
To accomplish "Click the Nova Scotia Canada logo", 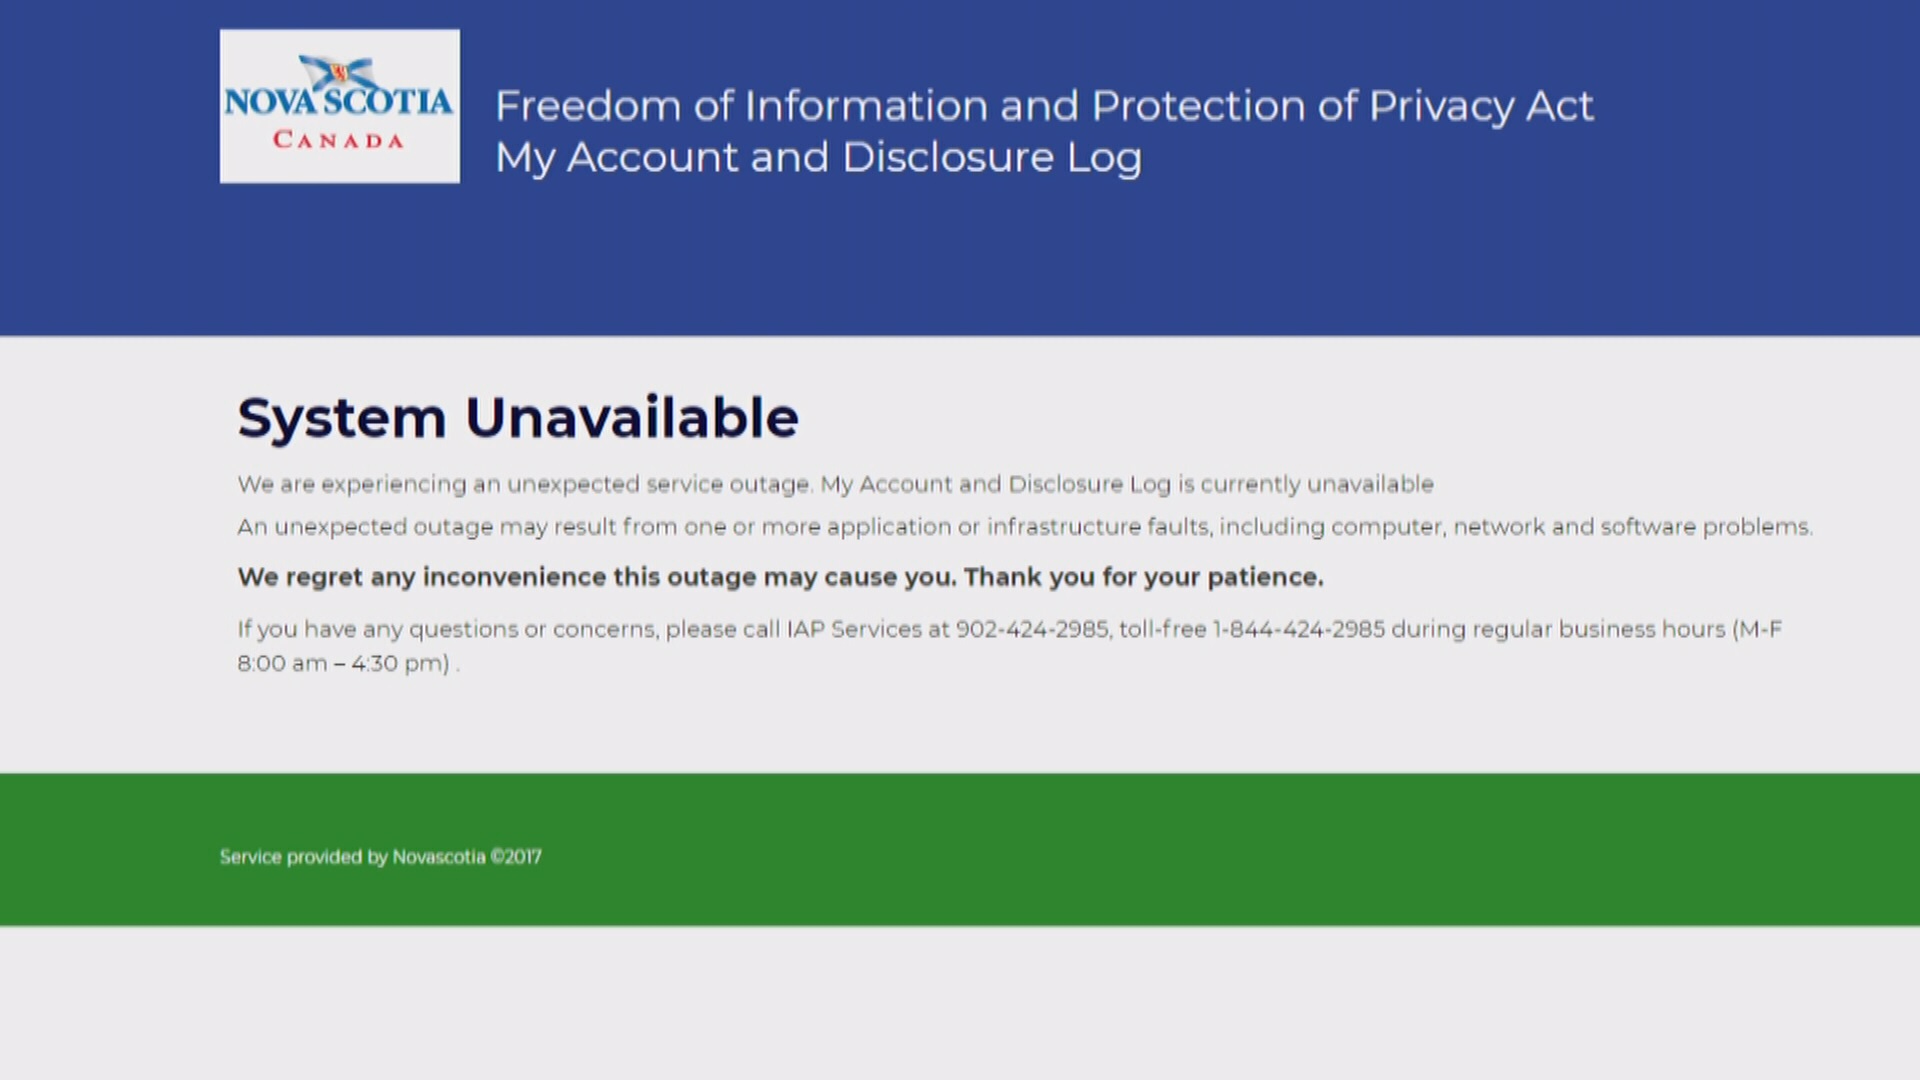I will coord(340,106).
